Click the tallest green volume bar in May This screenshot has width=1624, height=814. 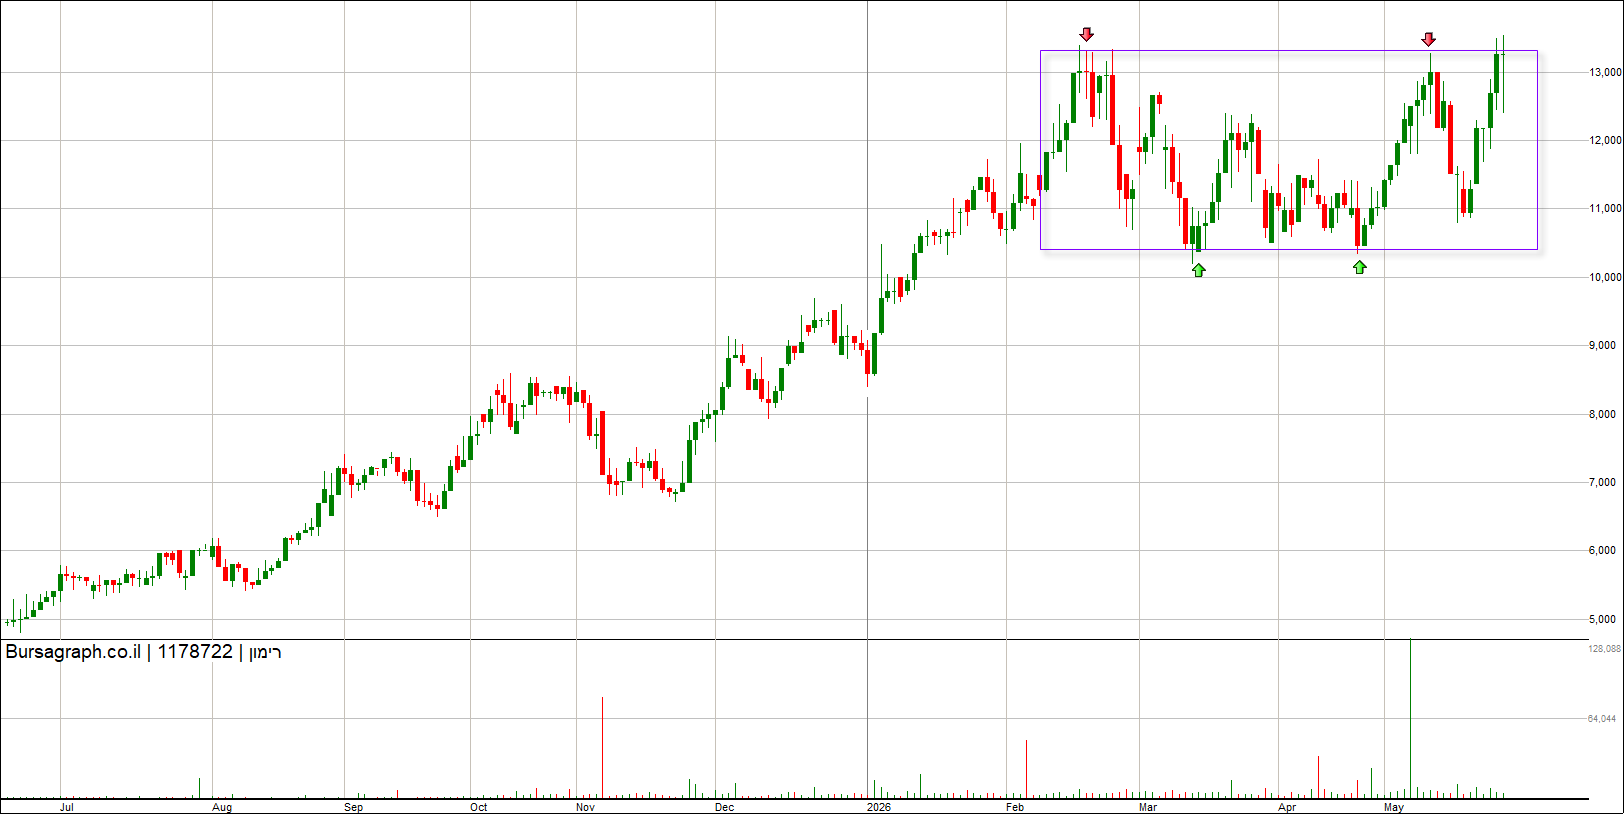(x=1410, y=718)
